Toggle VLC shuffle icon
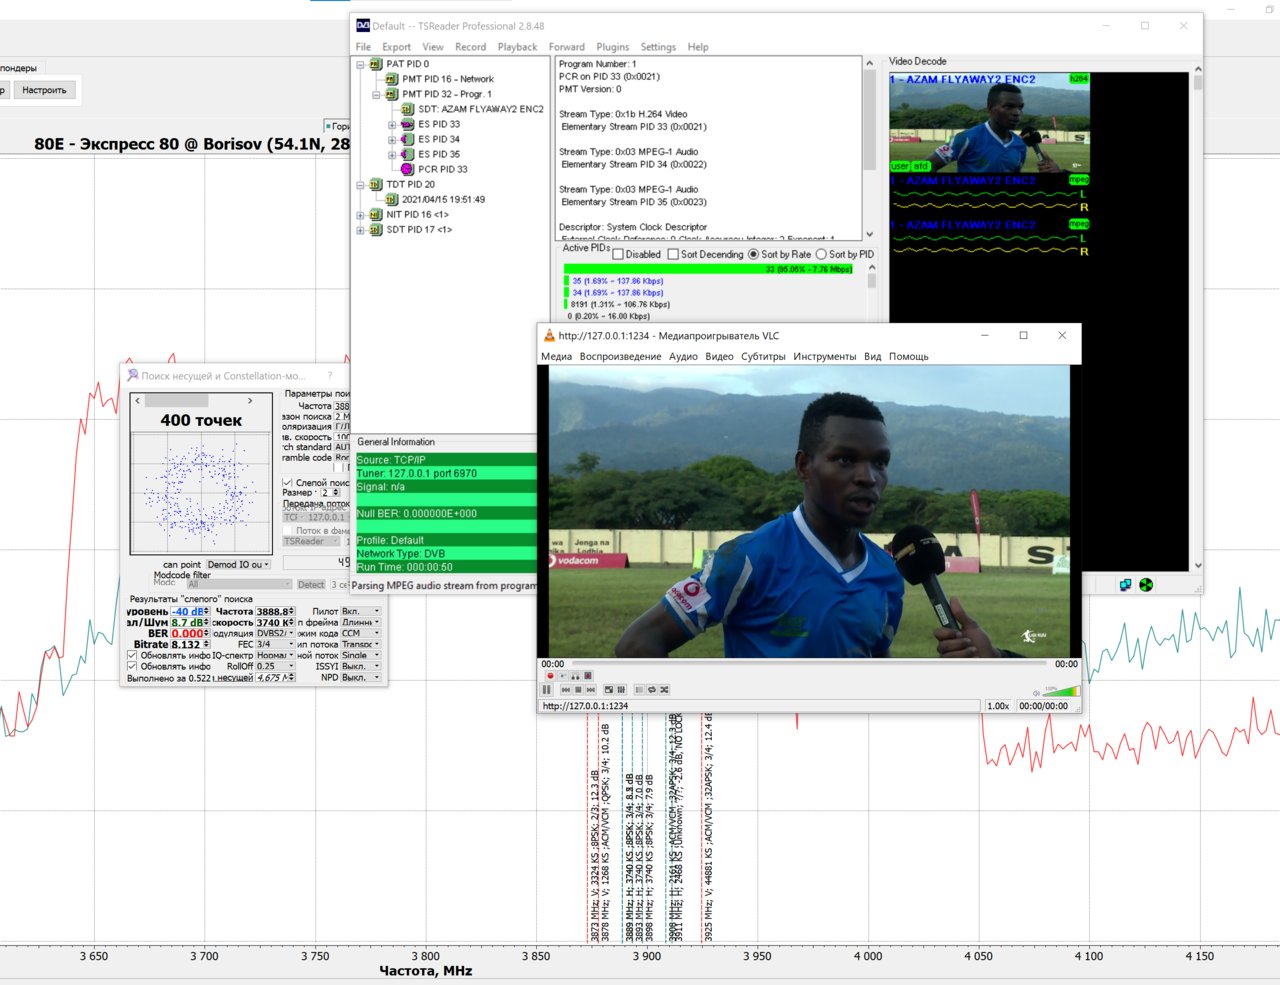The height and width of the screenshot is (985, 1280). pyautogui.click(x=664, y=690)
